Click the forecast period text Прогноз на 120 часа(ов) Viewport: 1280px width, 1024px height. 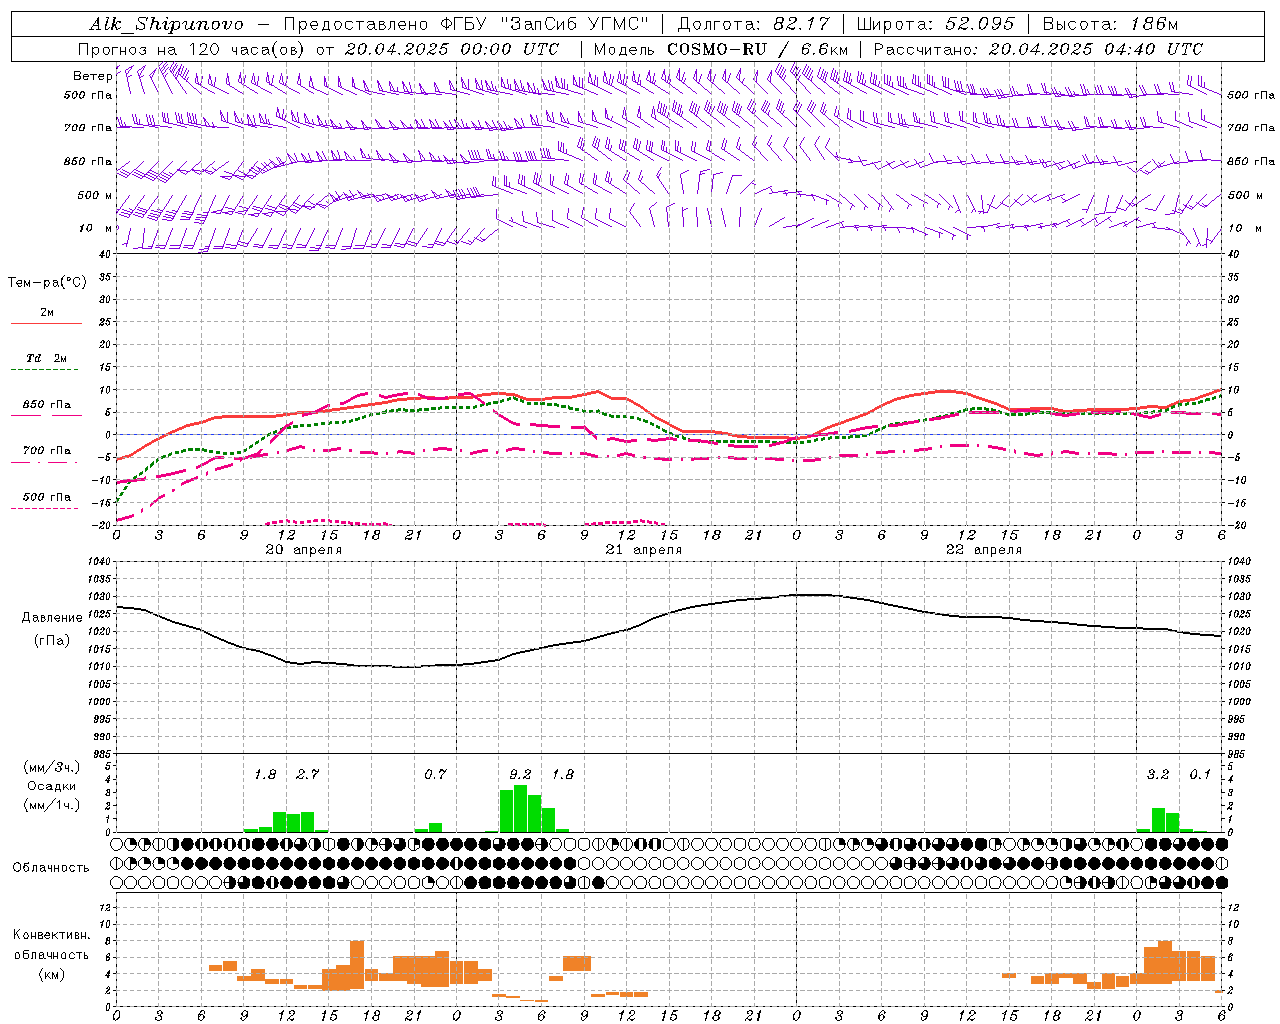tap(192, 49)
